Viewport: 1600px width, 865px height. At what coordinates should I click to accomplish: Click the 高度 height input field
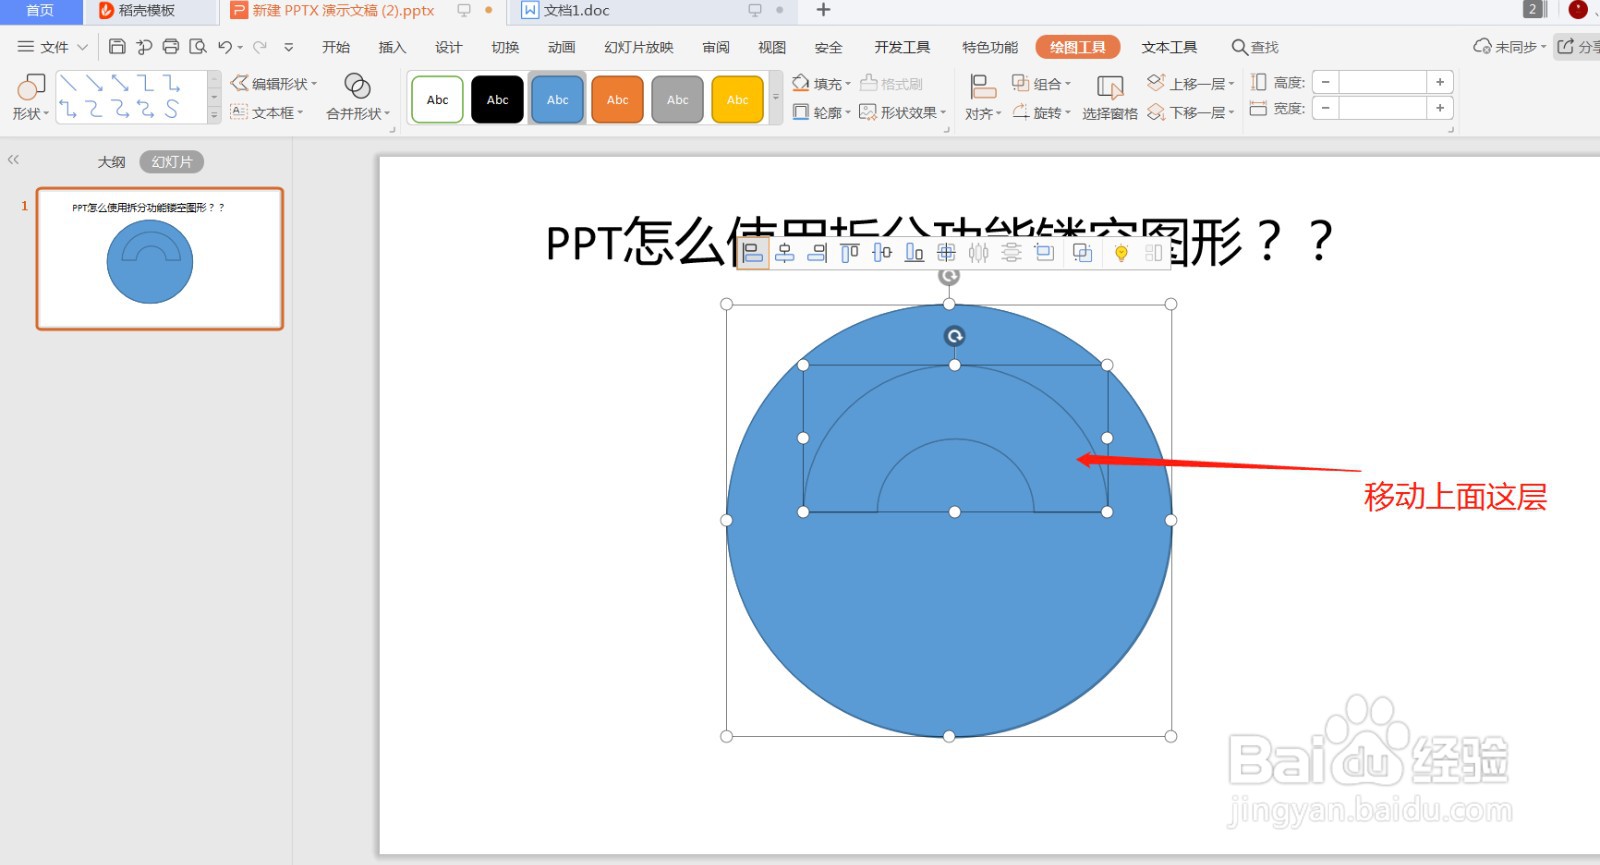pyautogui.click(x=1383, y=82)
